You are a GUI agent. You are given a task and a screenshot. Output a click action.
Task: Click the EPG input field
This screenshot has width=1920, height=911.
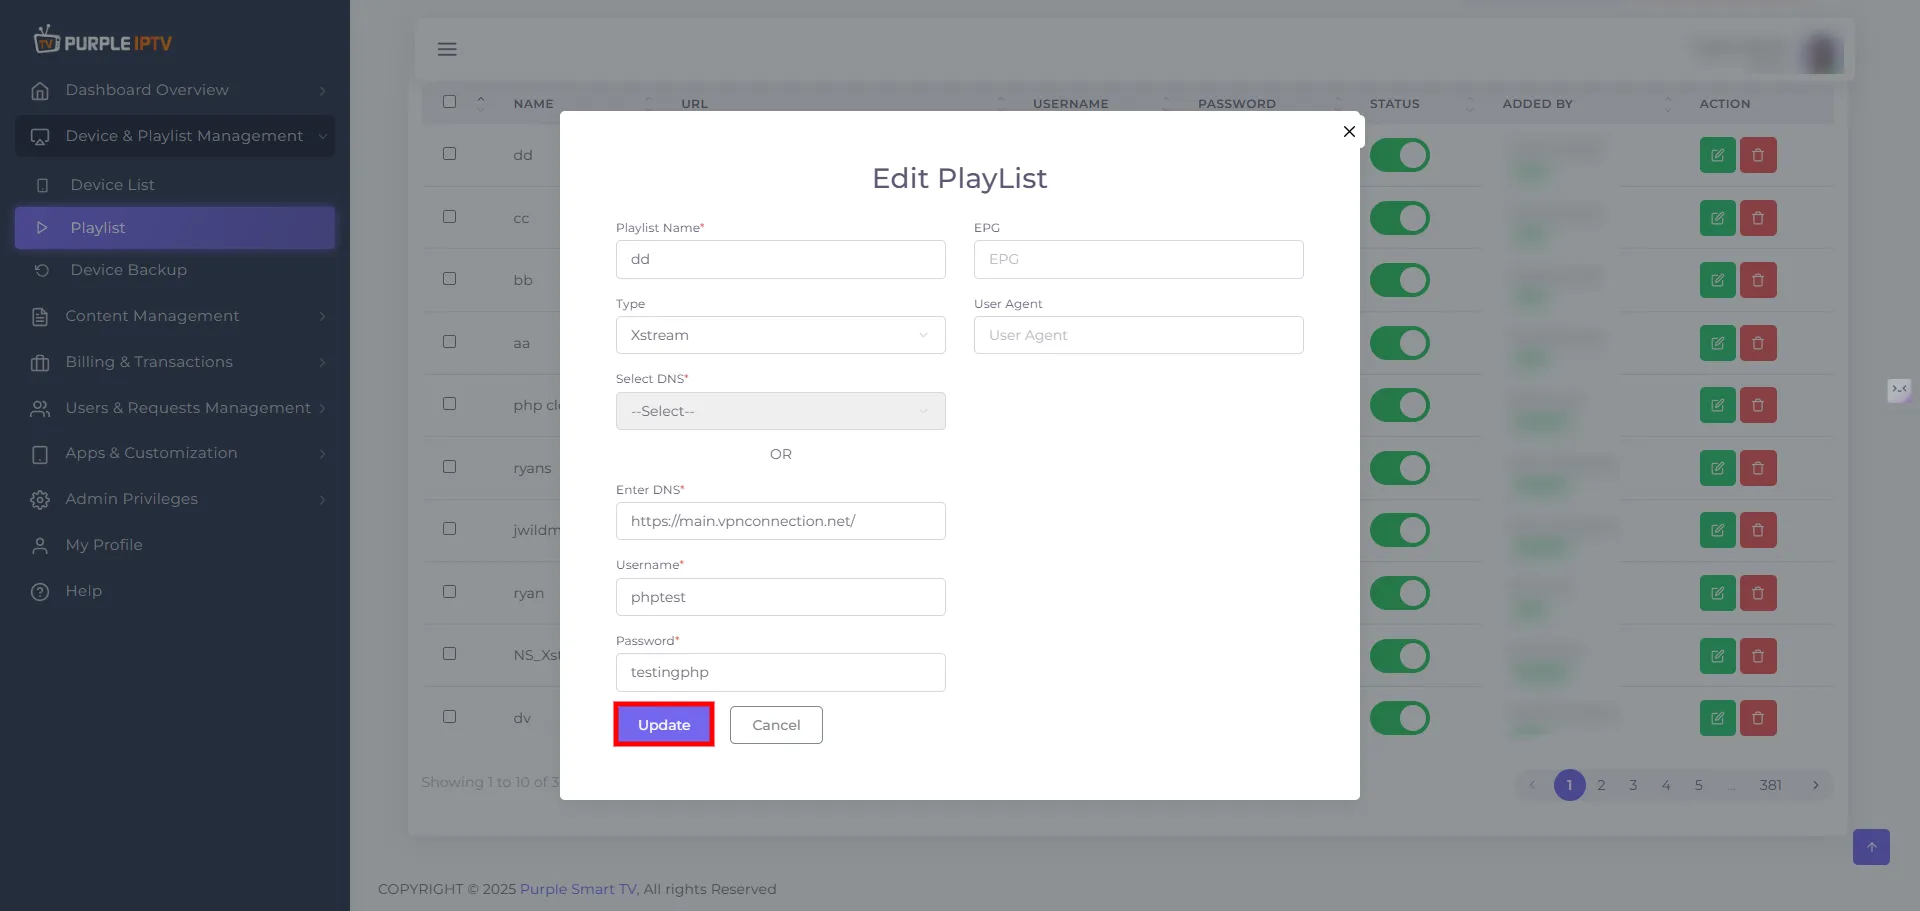point(1138,259)
